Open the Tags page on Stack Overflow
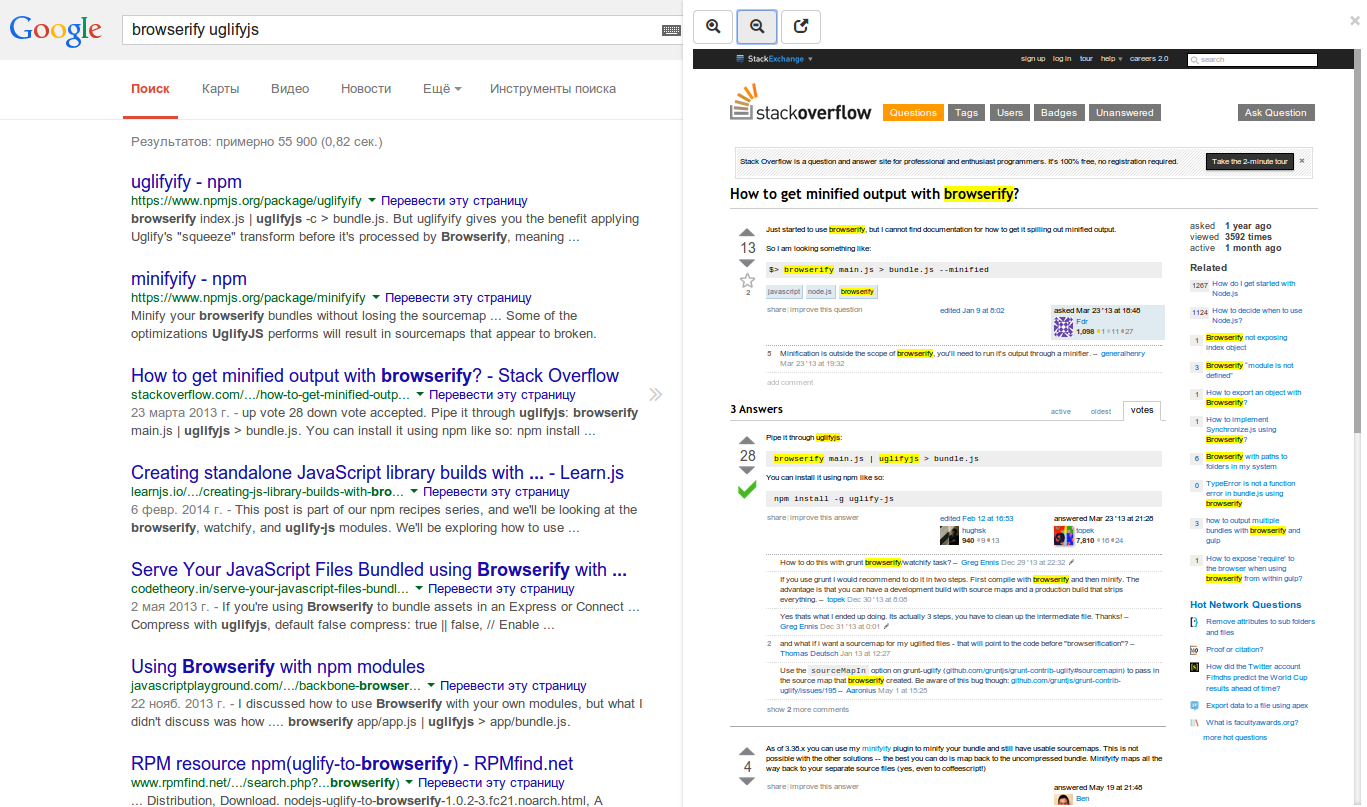The height and width of the screenshot is (807, 1367). pyautogui.click(x=966, y=113)
